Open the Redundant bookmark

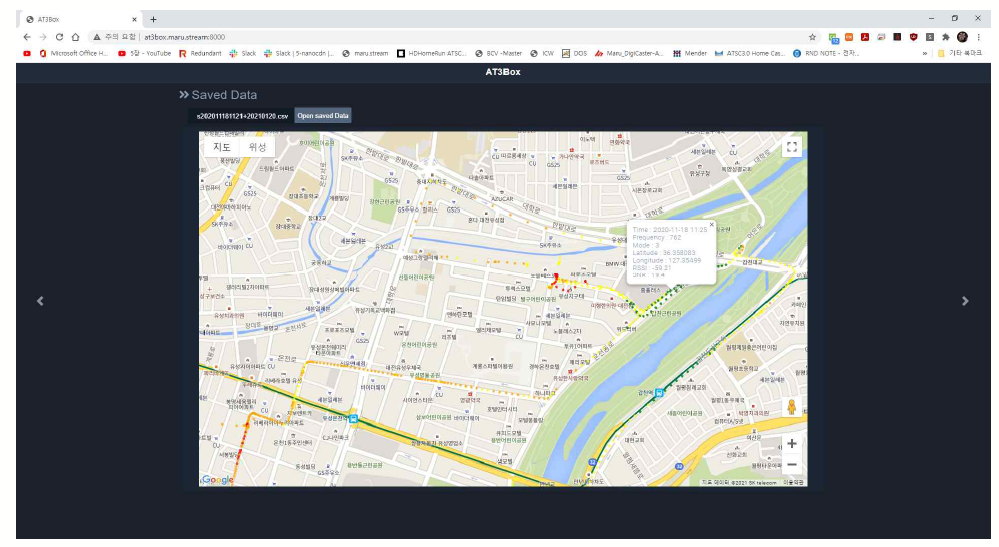200,53
